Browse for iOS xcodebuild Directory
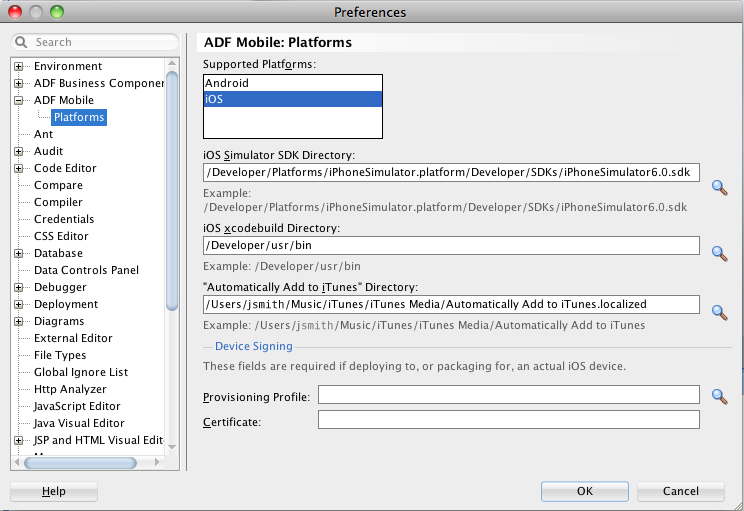The image size is (744, 511). point(719,253)
